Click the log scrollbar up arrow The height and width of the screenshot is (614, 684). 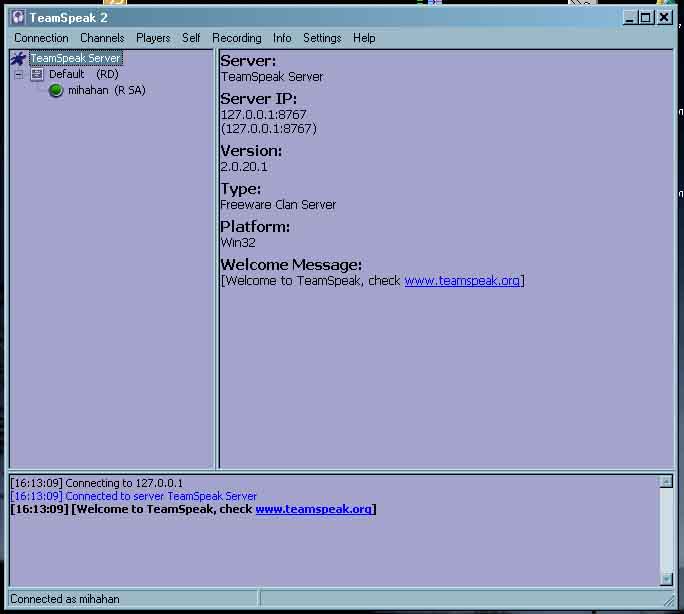point(666,482)
